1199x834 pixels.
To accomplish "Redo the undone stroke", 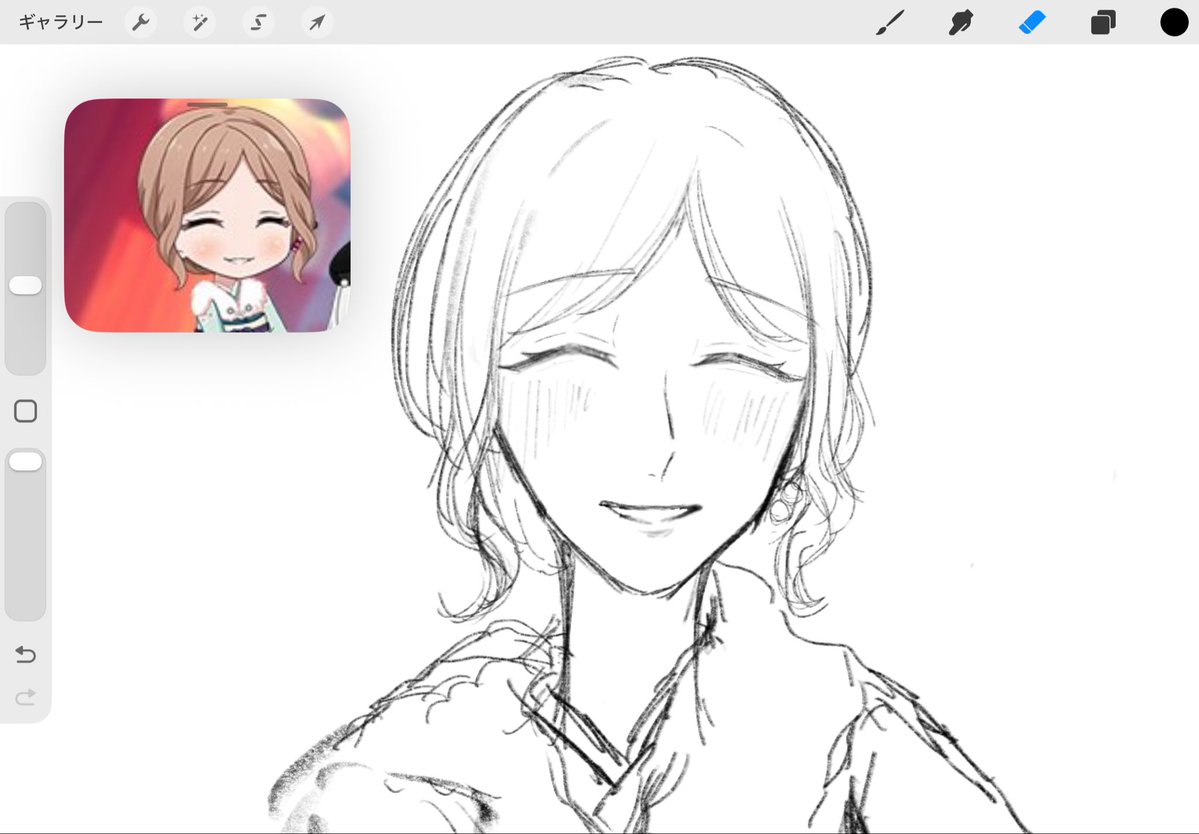I will 25,697.
